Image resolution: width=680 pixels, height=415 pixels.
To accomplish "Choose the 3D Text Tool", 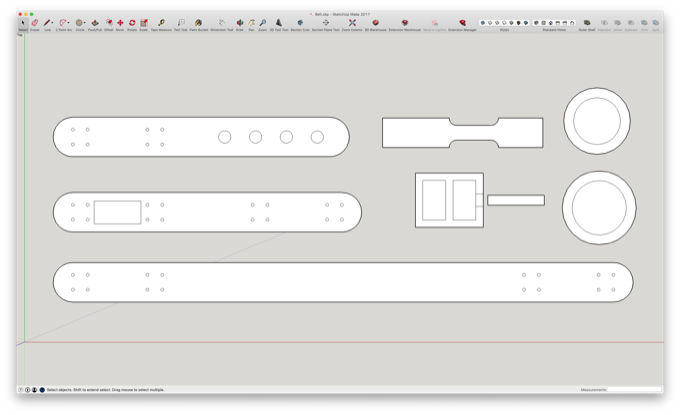I will [x=279, y=25].
